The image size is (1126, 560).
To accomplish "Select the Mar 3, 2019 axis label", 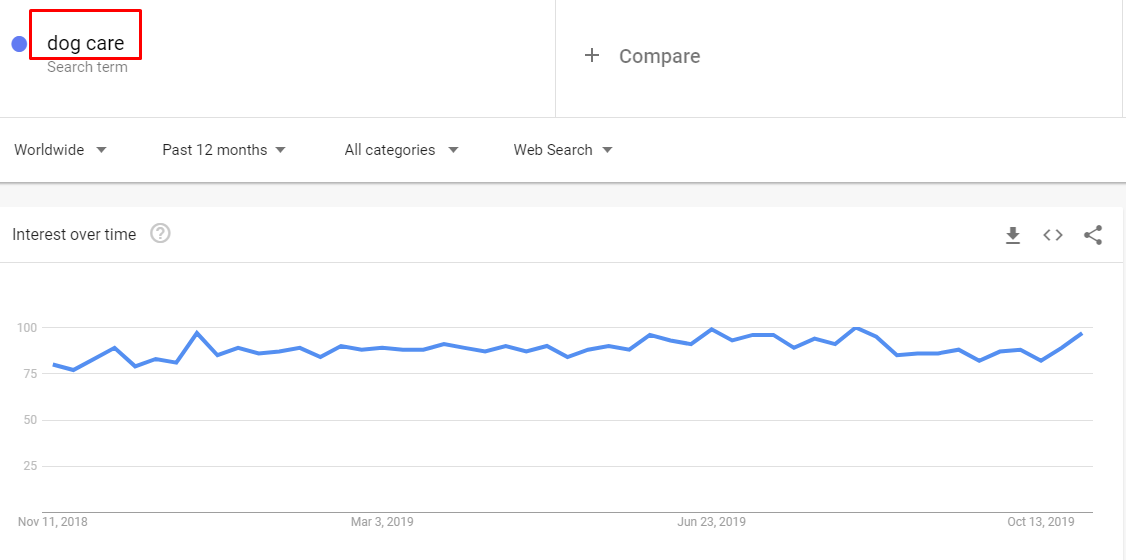I will [x=382, y=522].
